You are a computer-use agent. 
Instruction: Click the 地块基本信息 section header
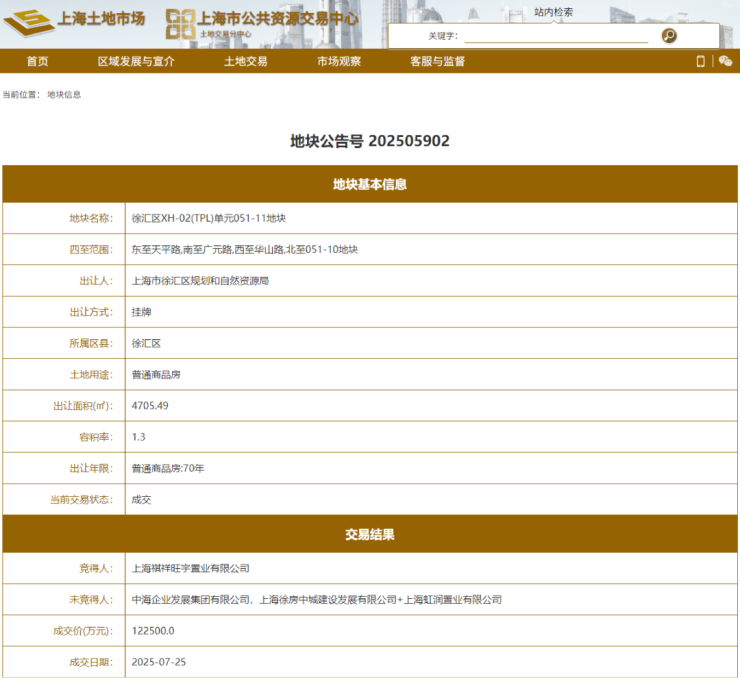(370, 185)
